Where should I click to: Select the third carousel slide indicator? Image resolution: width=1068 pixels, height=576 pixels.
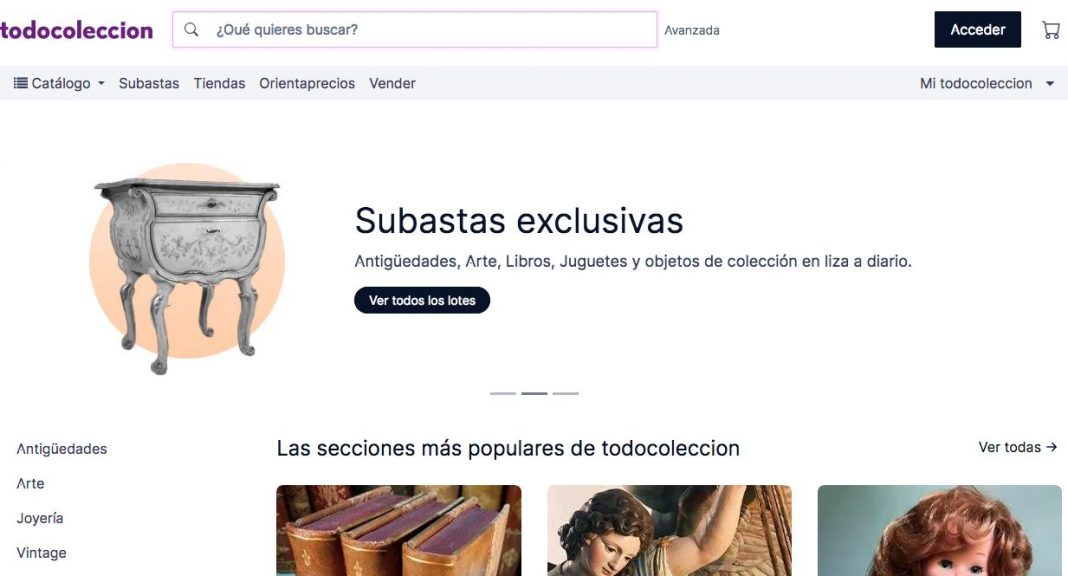point(565,394)
